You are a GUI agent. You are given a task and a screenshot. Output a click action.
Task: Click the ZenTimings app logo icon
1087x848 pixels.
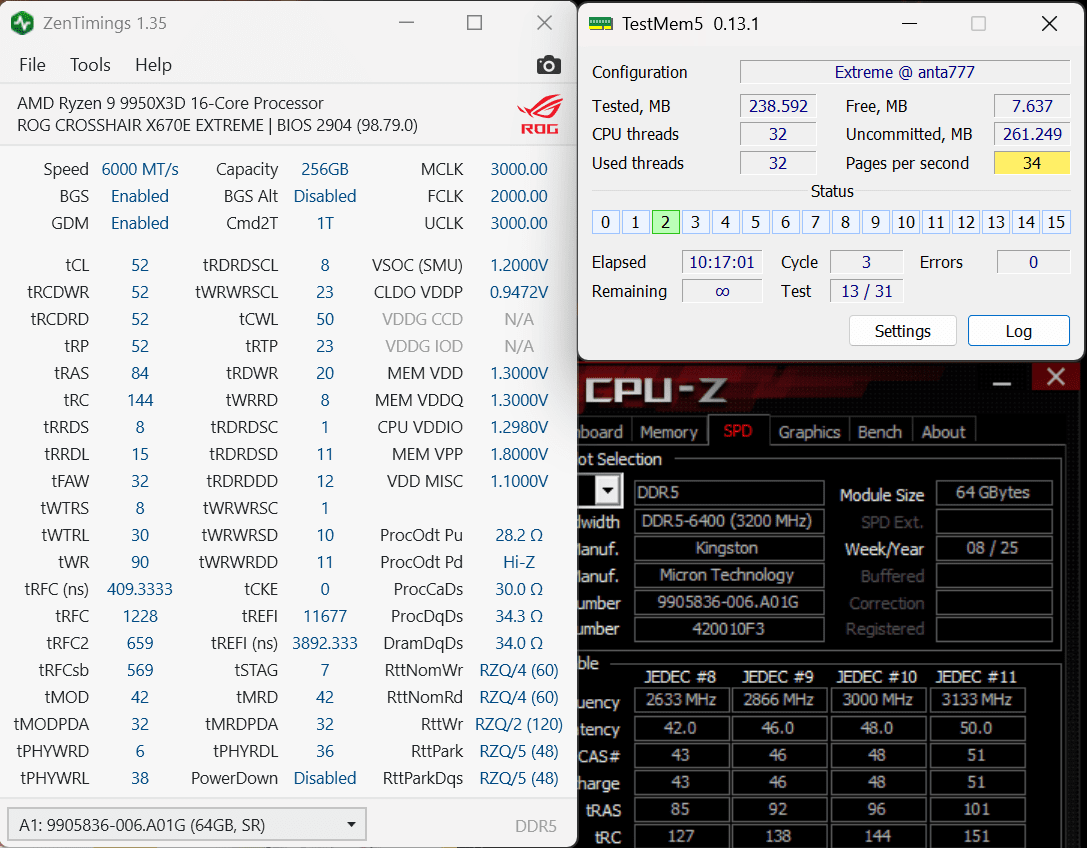22,24
